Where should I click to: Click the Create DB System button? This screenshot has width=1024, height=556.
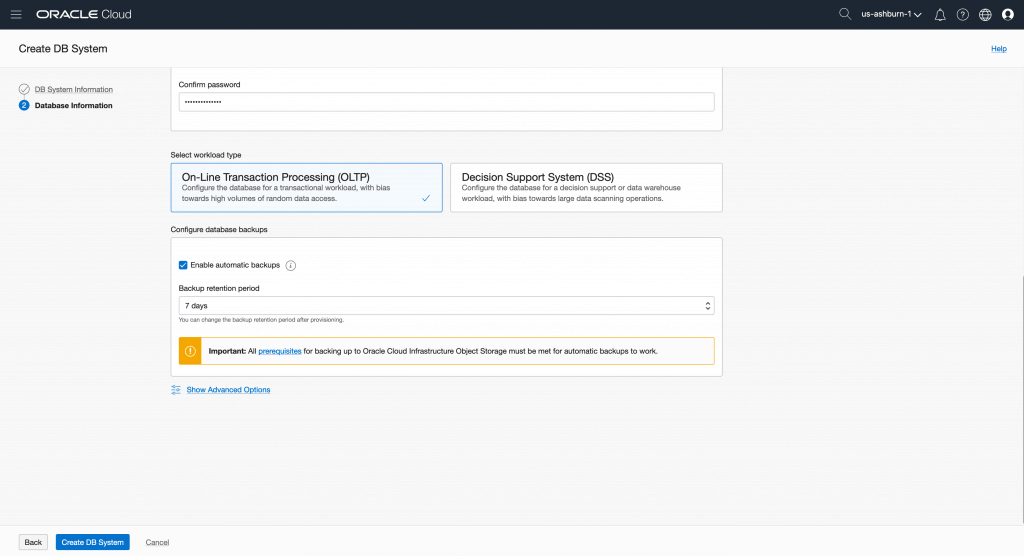pyautogui.click(x=92, y=542)
